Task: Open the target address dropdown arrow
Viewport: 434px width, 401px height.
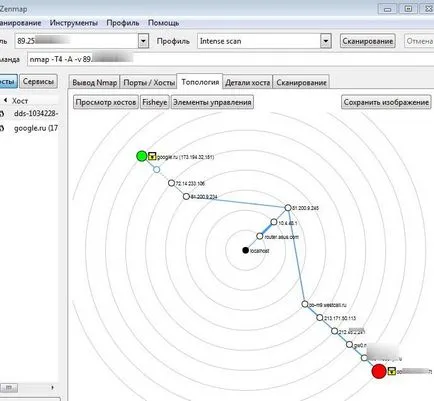Action: tap(143, 41)
